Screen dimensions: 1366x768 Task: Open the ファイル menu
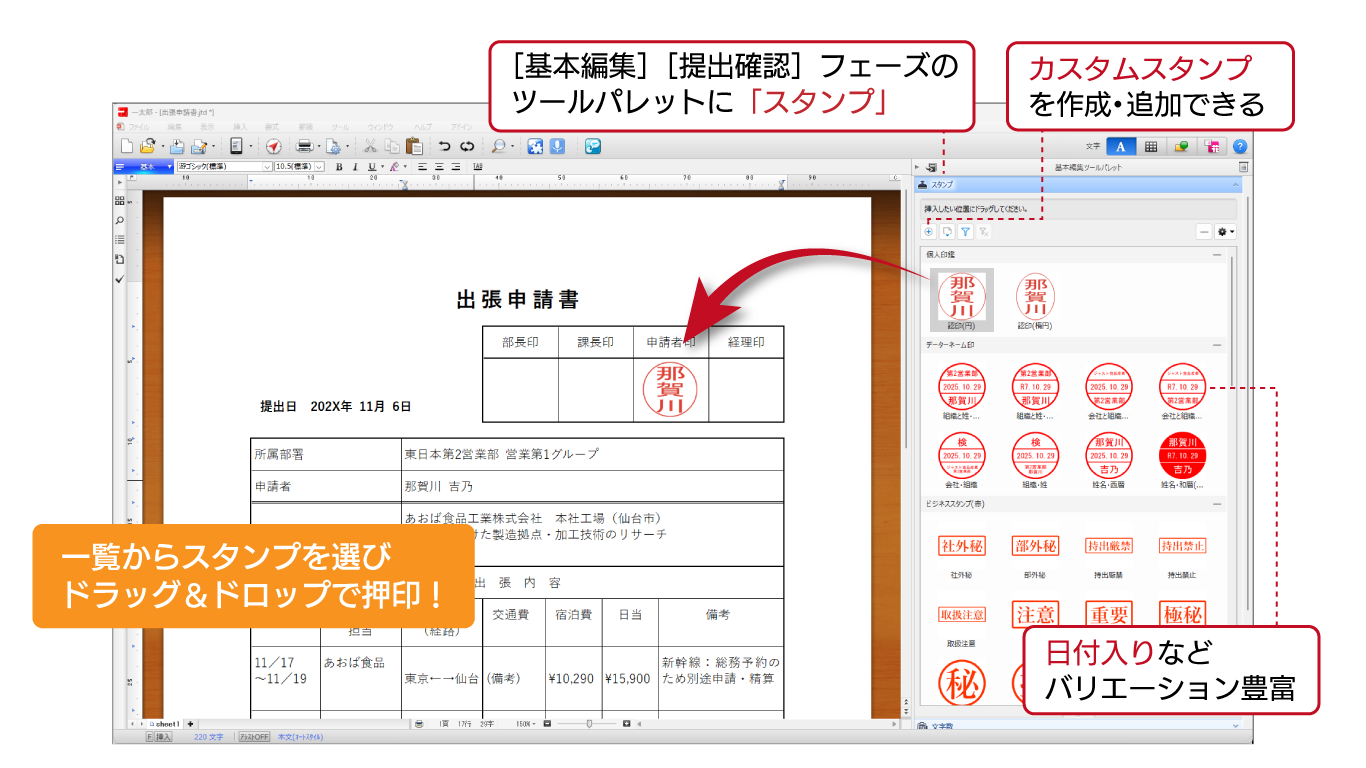click(137, 128)
